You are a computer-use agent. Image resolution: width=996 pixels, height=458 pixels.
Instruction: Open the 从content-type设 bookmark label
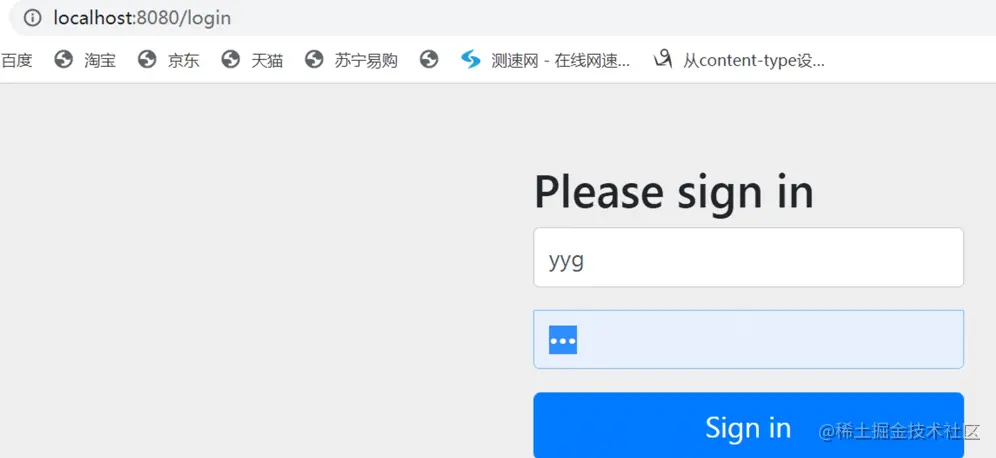[x=754, y=60]
